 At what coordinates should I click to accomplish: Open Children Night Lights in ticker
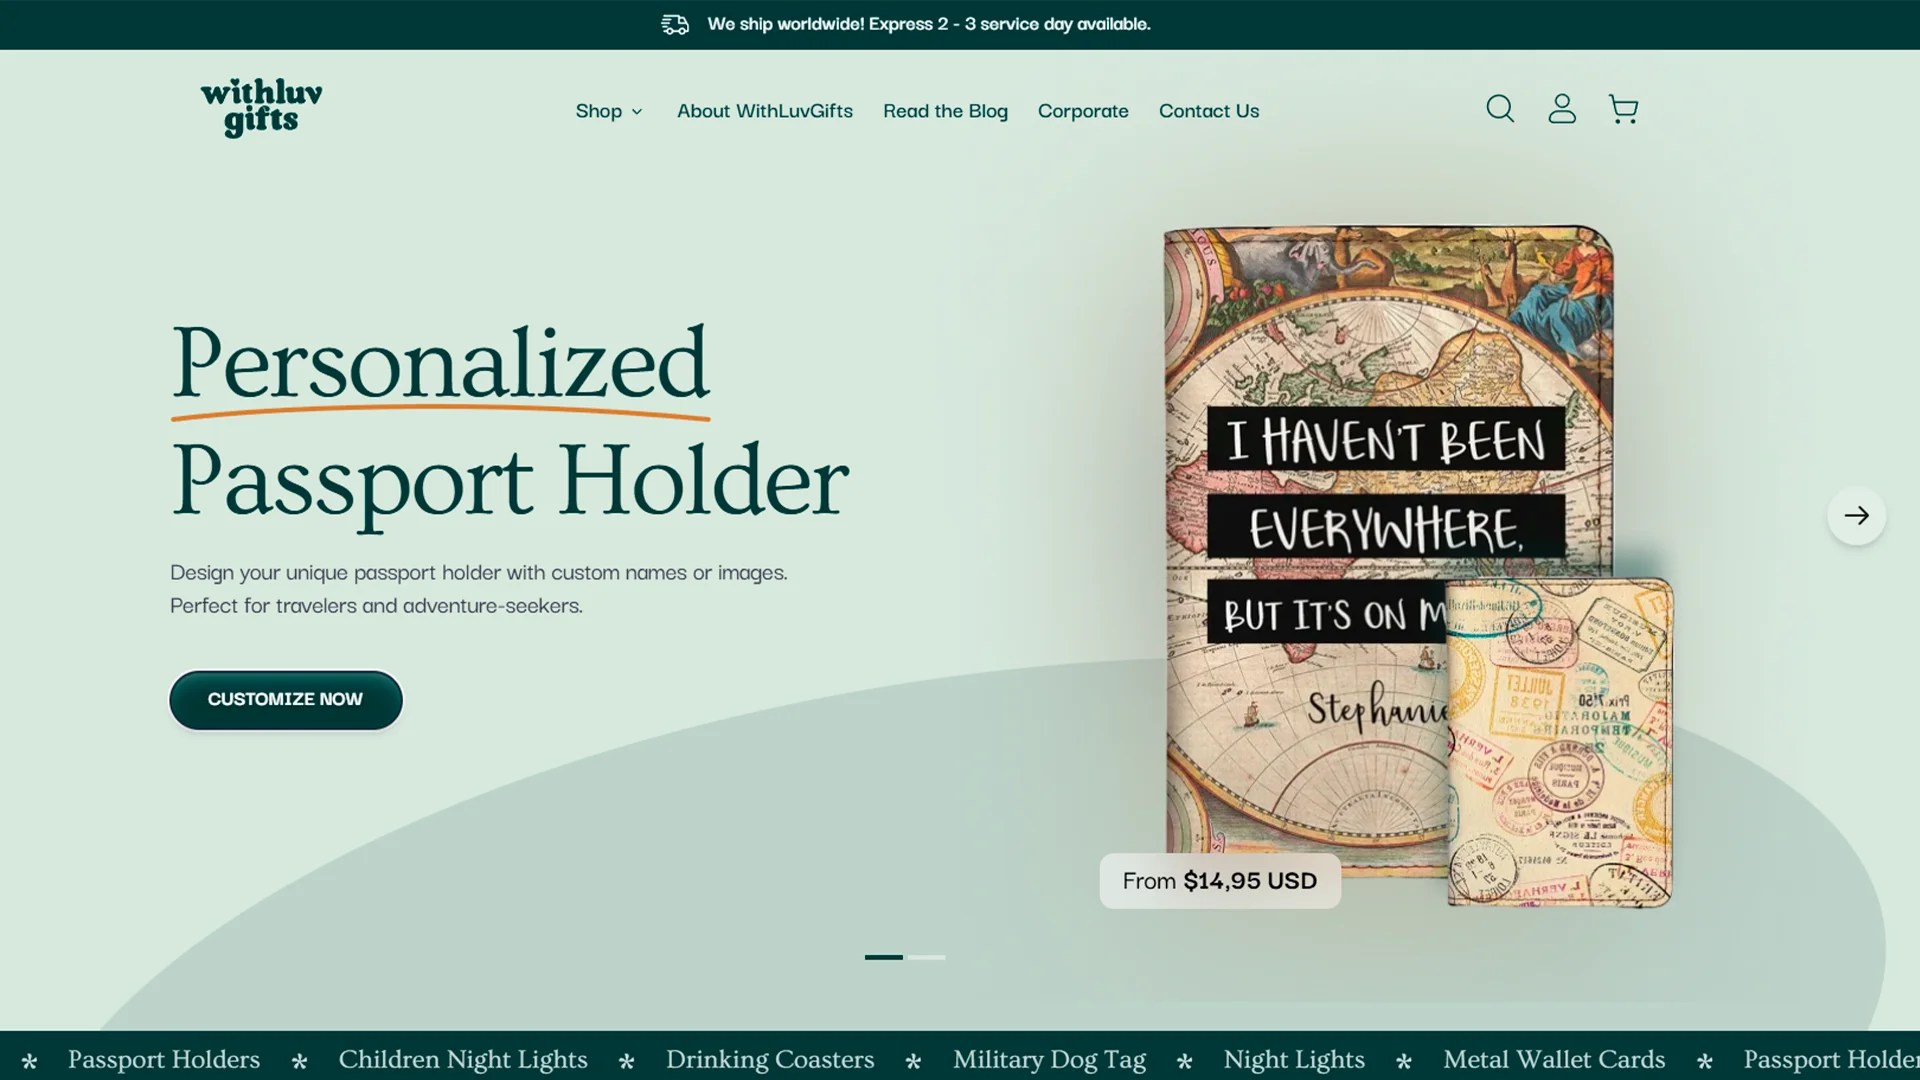pyautogui.click(x=463, y=1059)
